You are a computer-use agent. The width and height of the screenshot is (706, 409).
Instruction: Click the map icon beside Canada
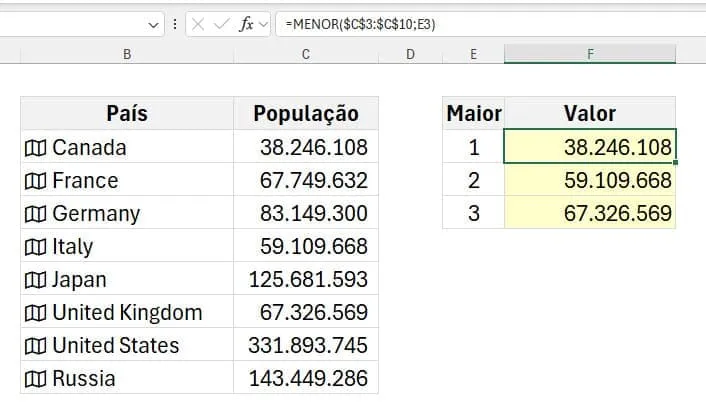[x=35, y=148]
